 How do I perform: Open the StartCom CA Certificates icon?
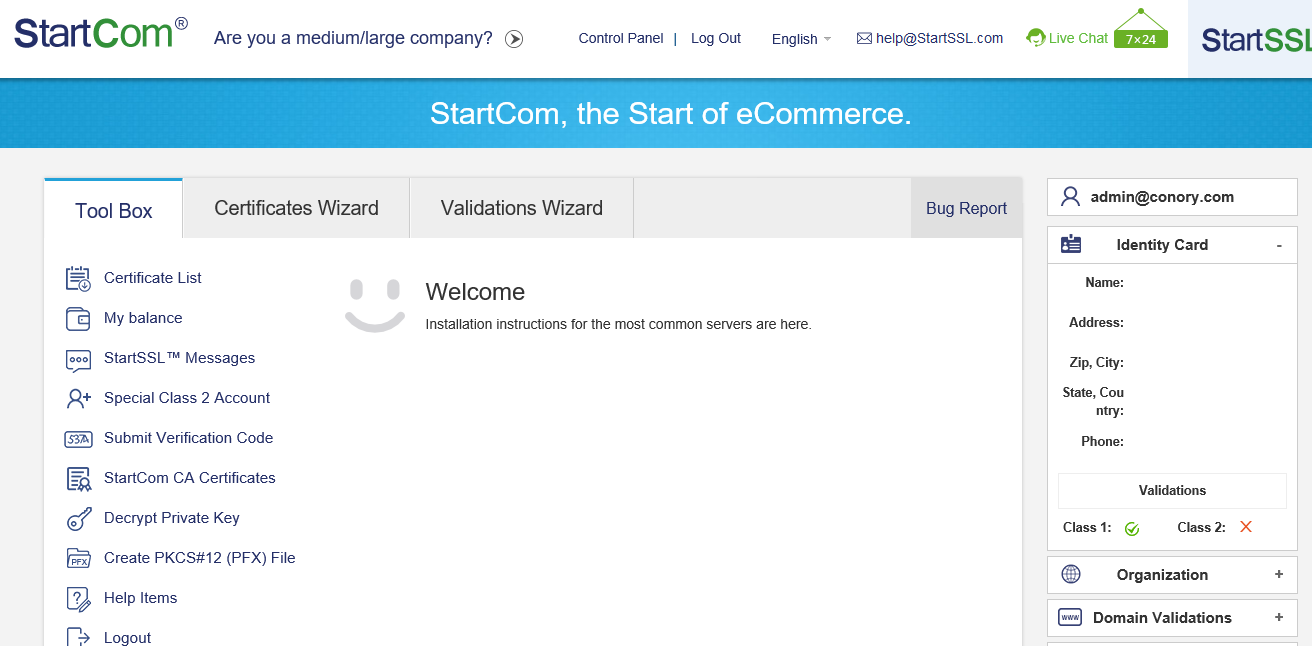[78, 479]
